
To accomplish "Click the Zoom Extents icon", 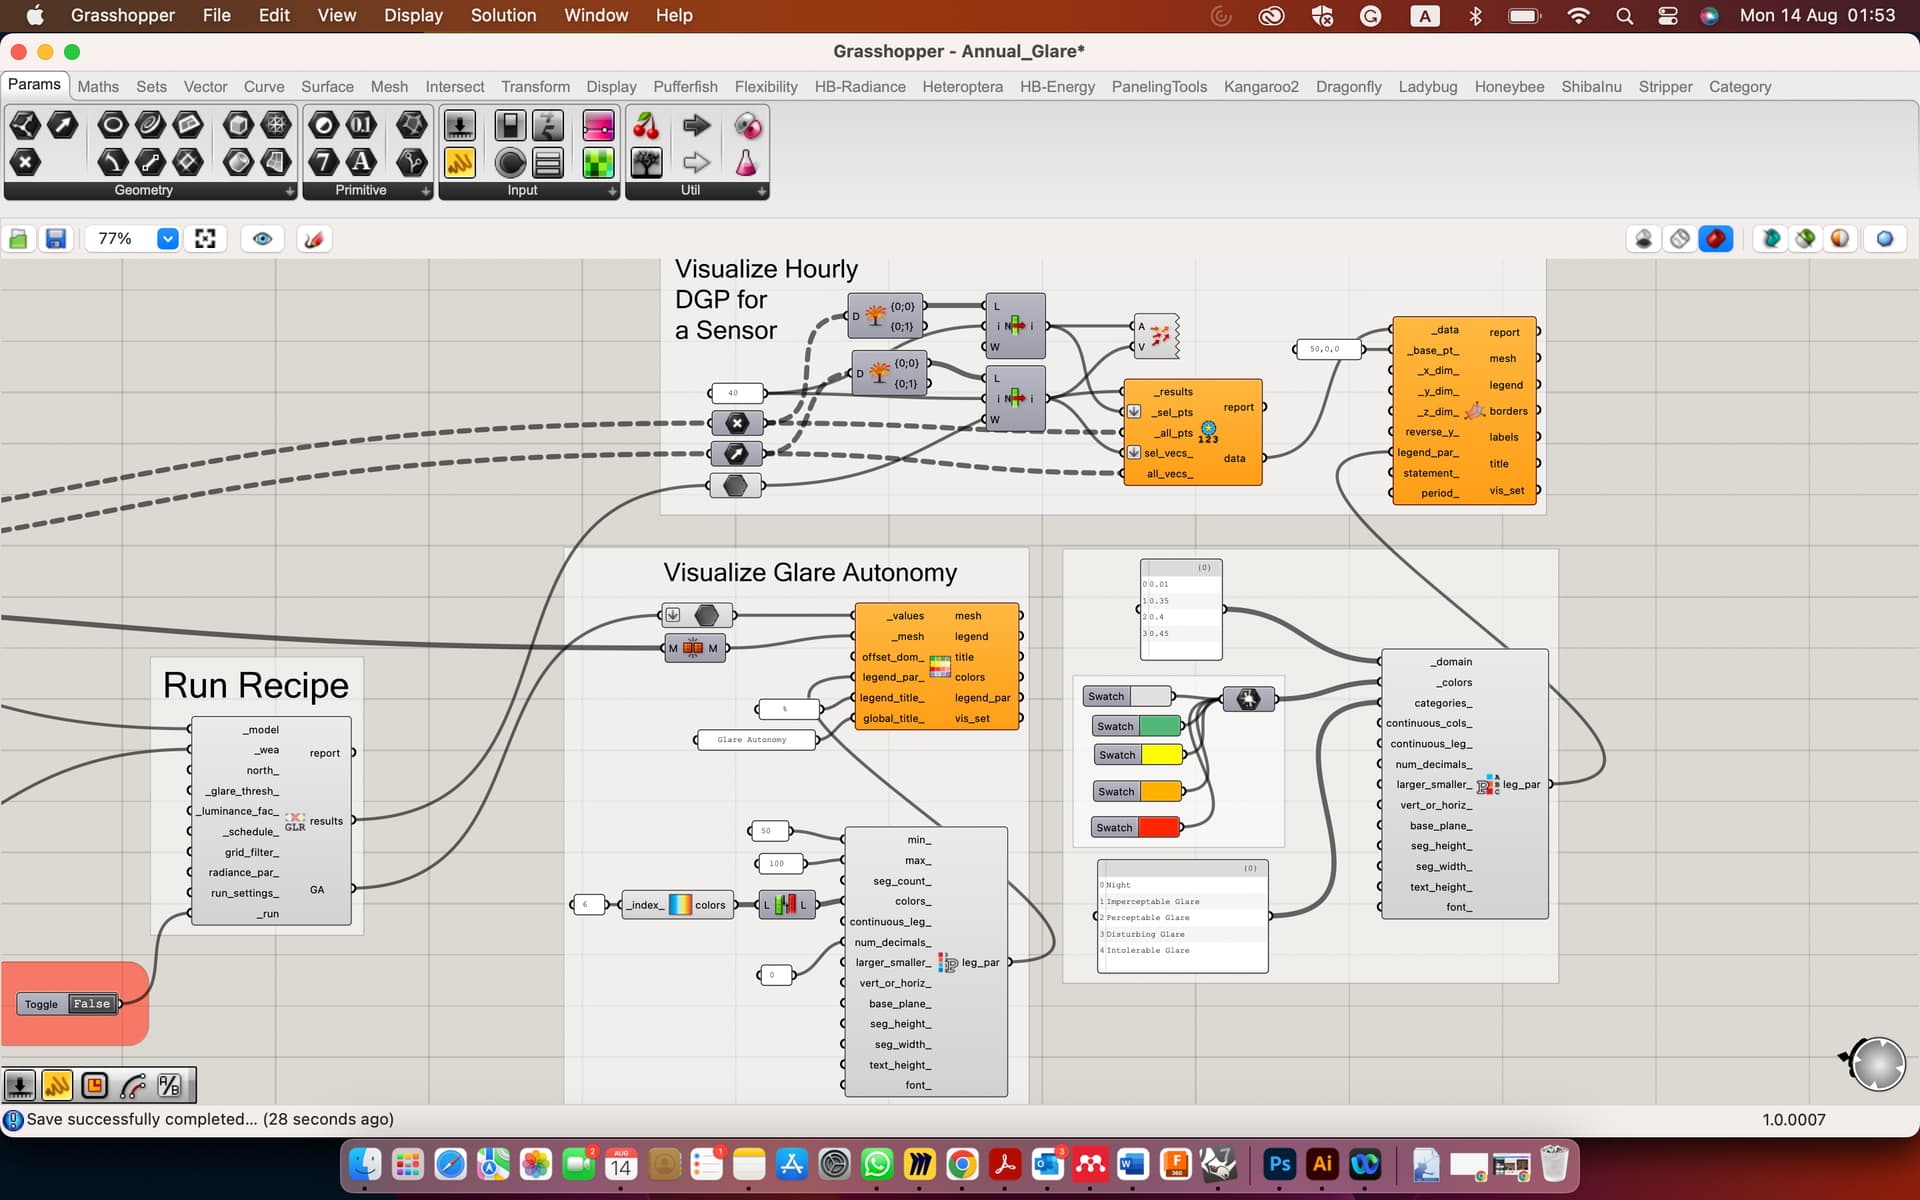I will (x=205, y=239).
